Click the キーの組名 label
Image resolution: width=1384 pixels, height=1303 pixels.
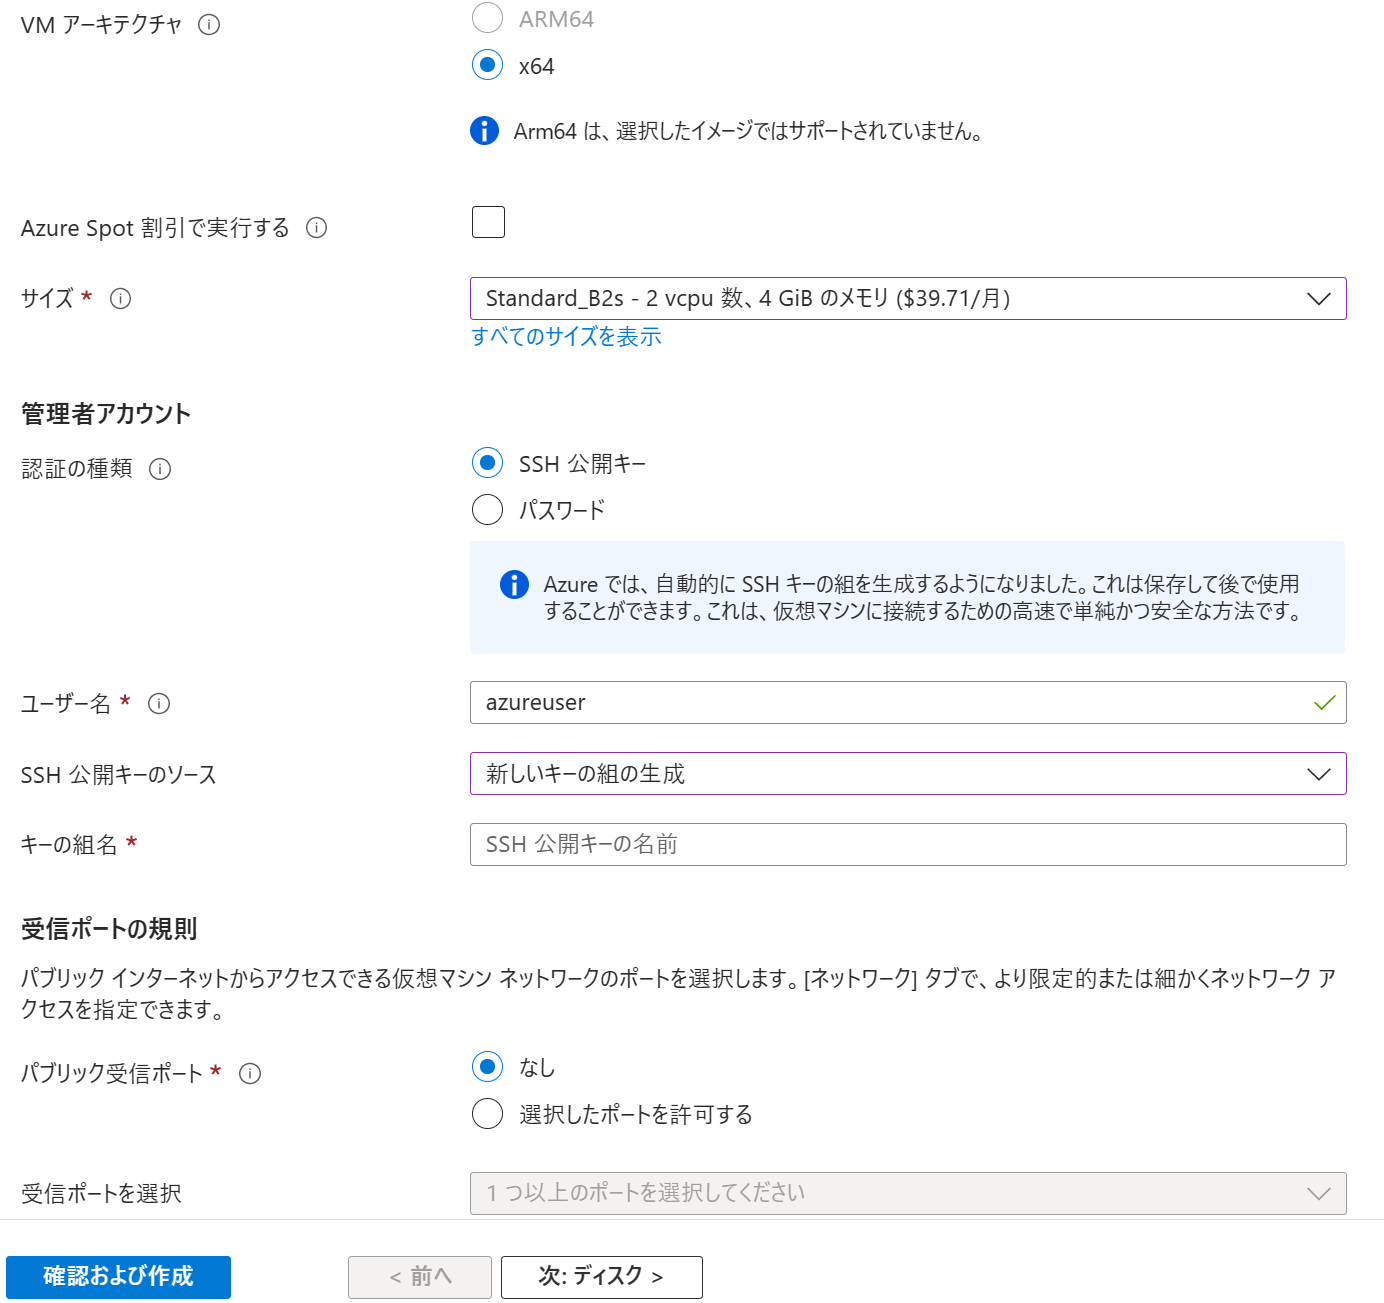pyautogui.click(x=69, y=845)
